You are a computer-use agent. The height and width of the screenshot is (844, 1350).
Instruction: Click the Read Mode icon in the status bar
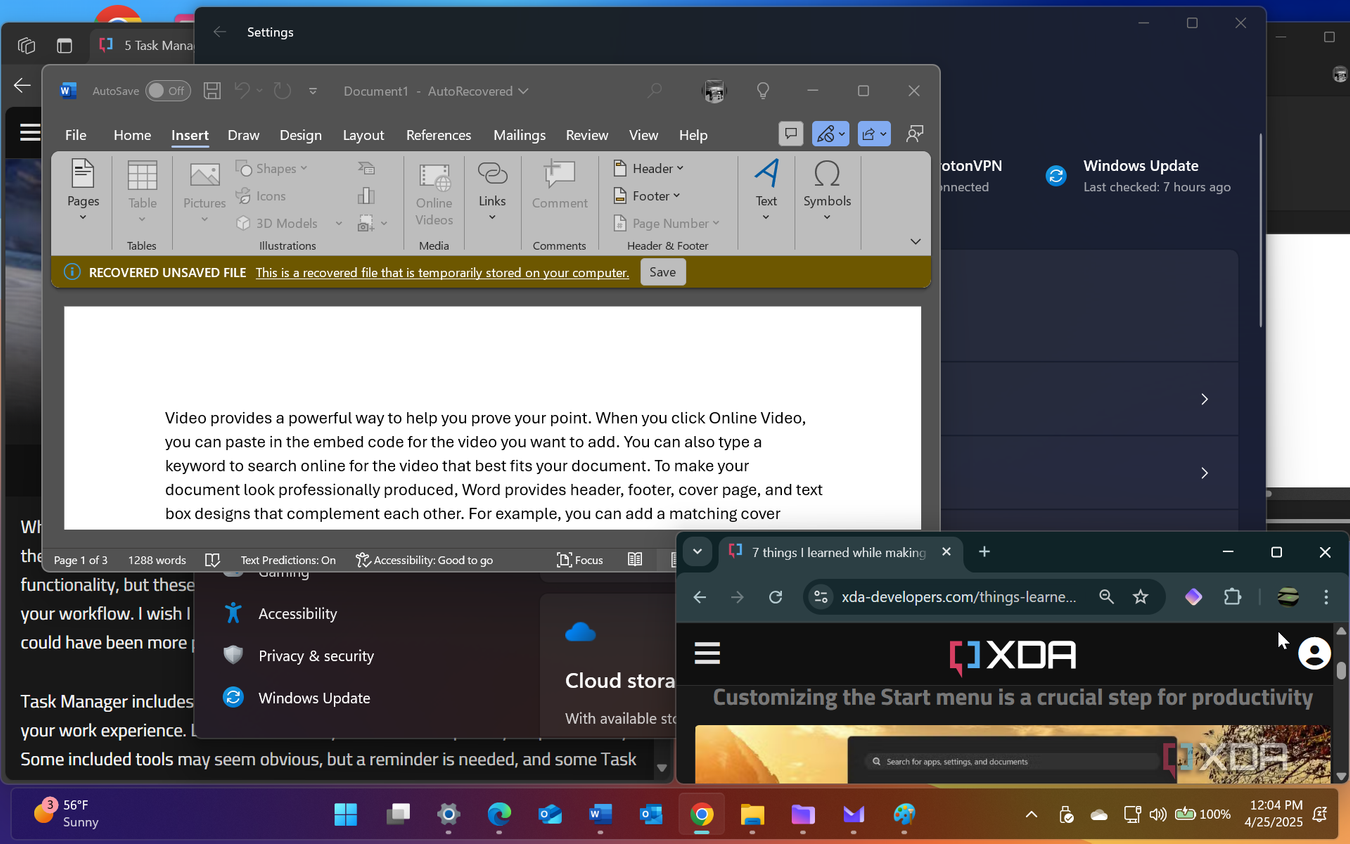(x=635, y=560)
